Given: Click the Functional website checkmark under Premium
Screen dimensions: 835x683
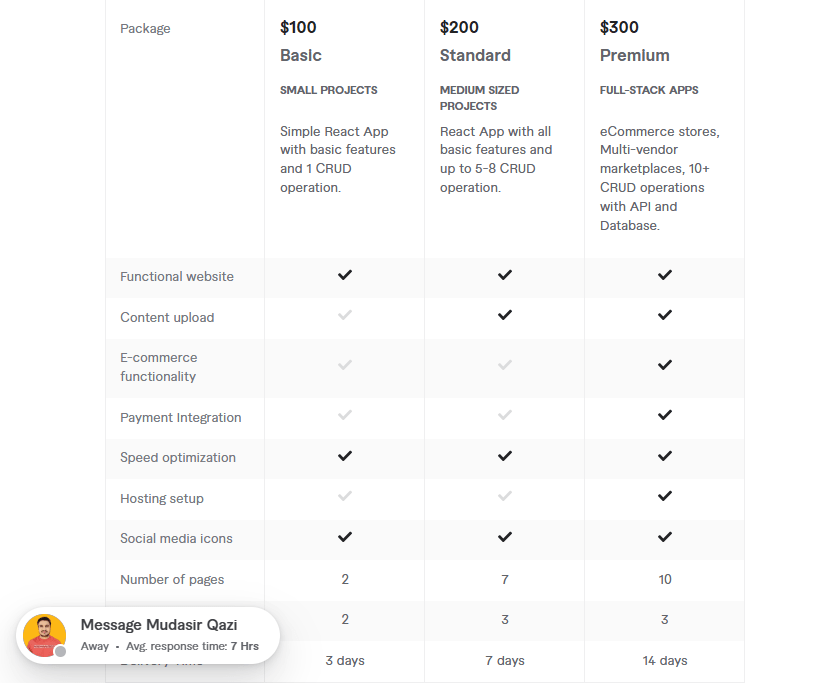Looking at the screenshot, I should coord(664,275).
